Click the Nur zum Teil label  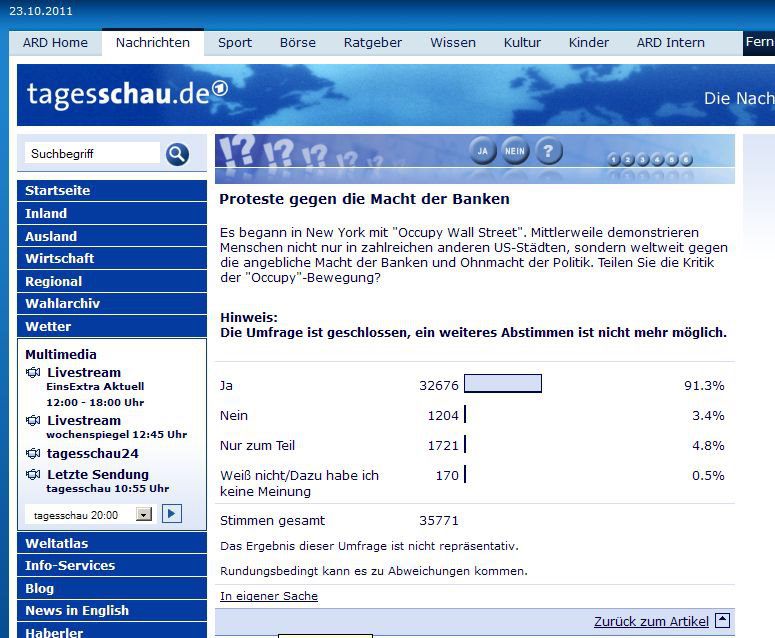(x=257, y=445)
